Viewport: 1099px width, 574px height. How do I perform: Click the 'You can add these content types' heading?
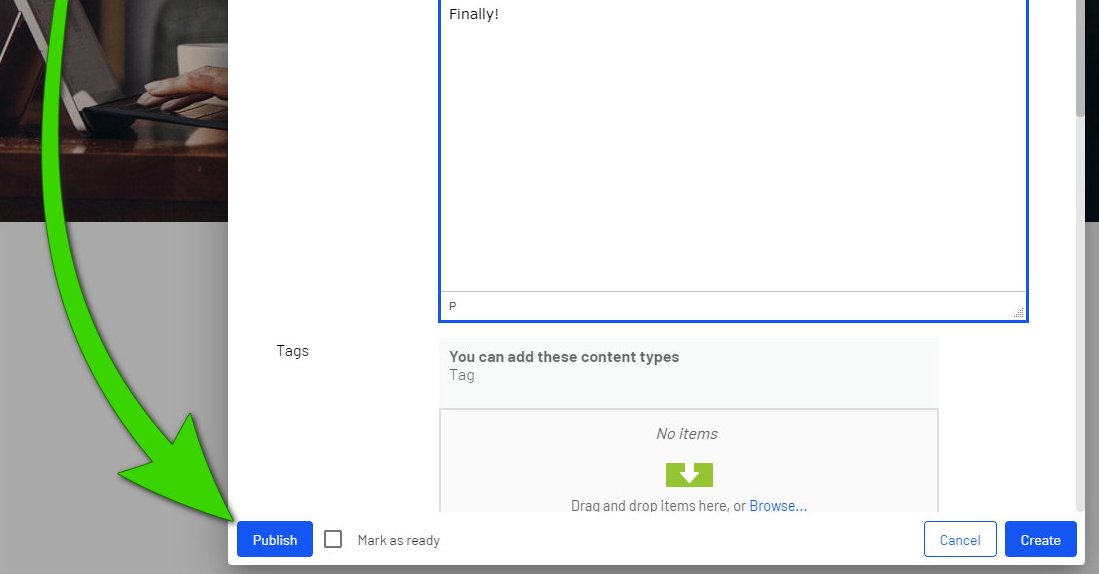tap(564, 357)
